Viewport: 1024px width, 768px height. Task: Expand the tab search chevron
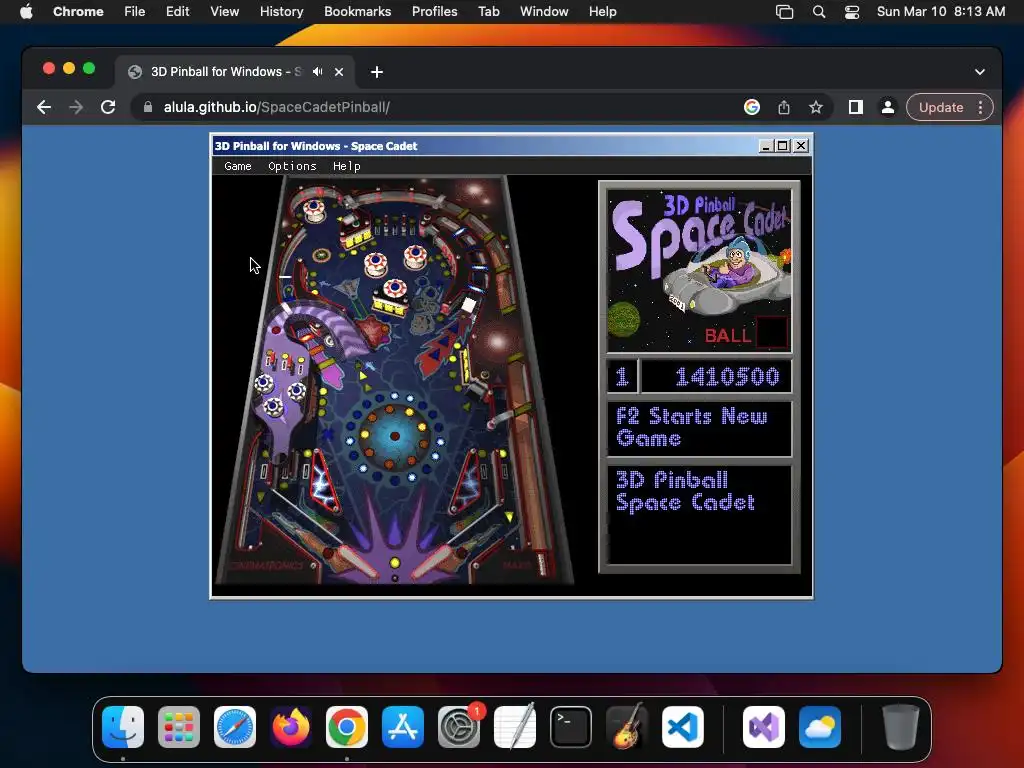(x=980, y=72)
